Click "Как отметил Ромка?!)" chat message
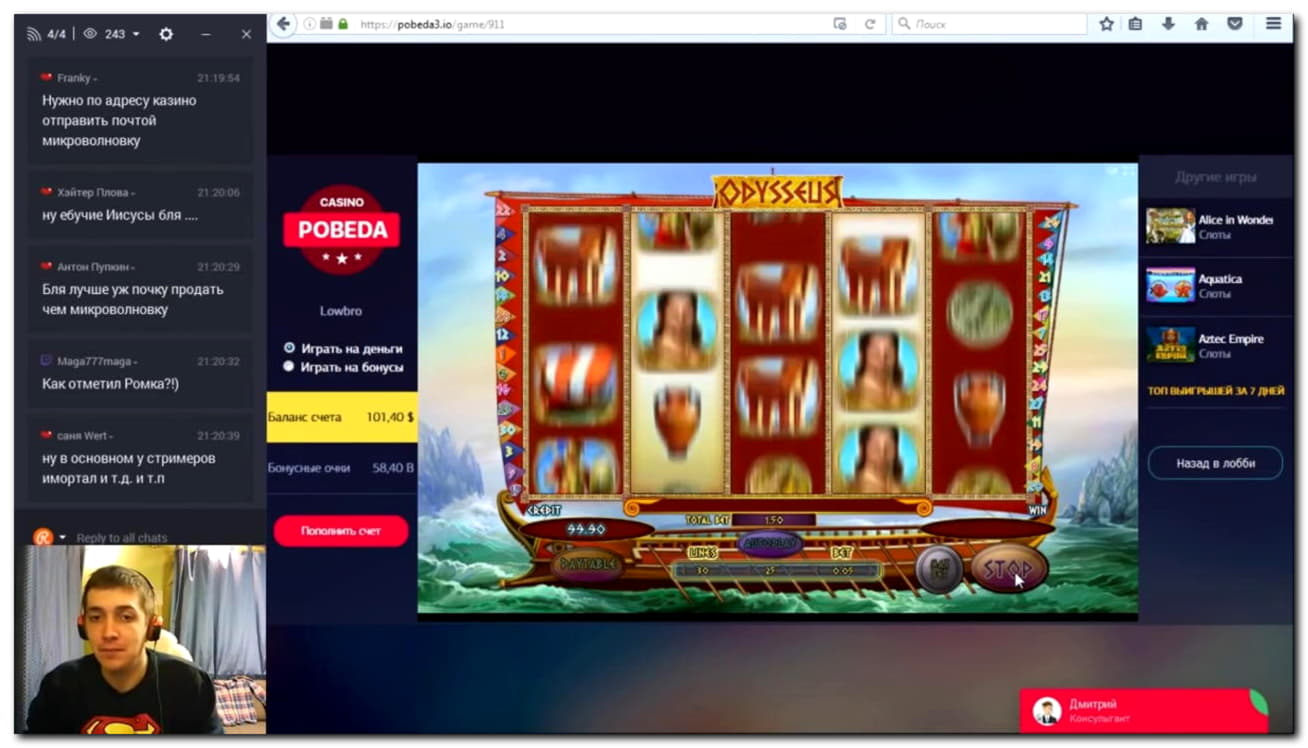Image resolution: width=1308 pixels, height=748 pixels. (x=110, y=384)
